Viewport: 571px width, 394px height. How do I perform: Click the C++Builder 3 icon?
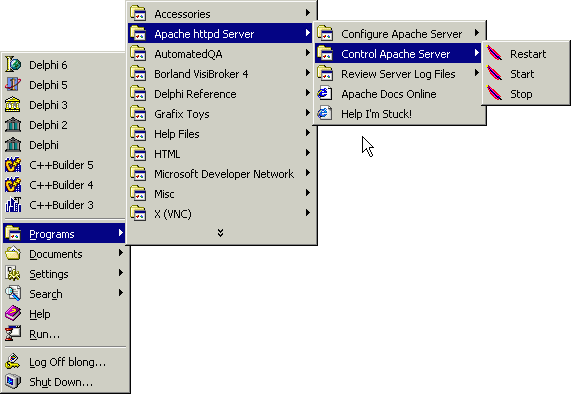click(13, 205)
